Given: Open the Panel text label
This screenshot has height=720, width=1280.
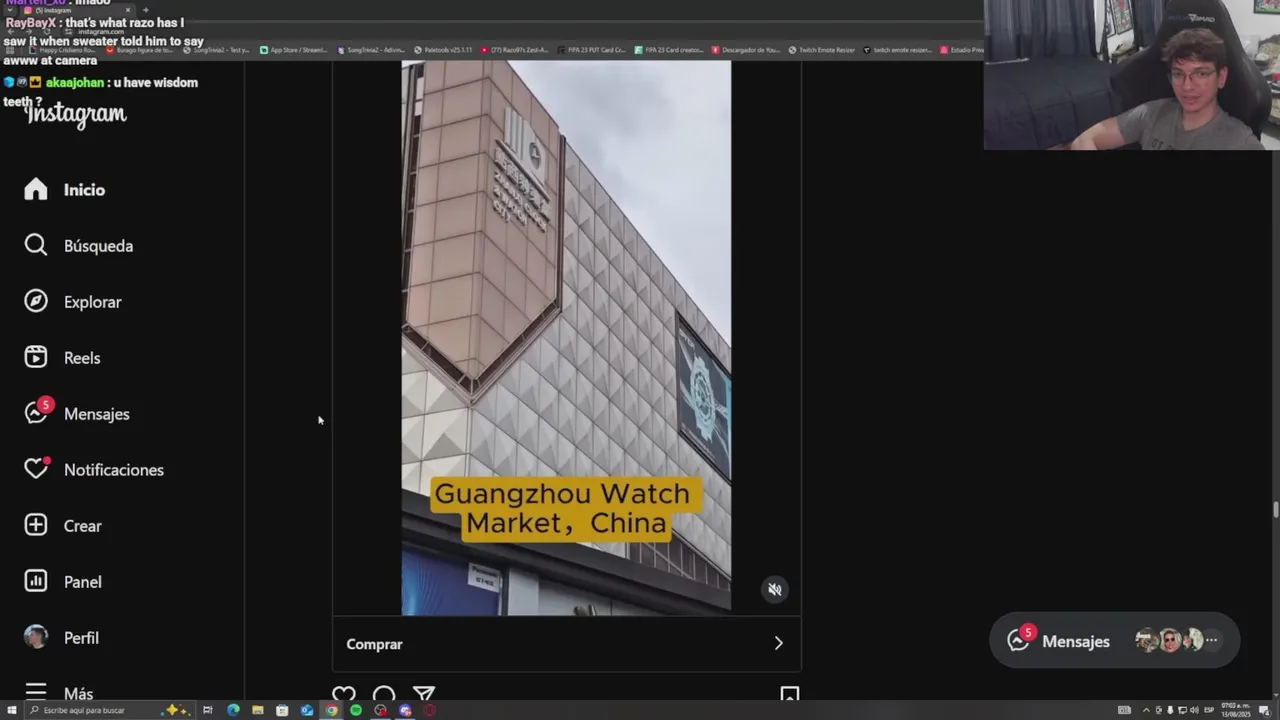Looking at the screenshot, I should [x=83, y=582].
